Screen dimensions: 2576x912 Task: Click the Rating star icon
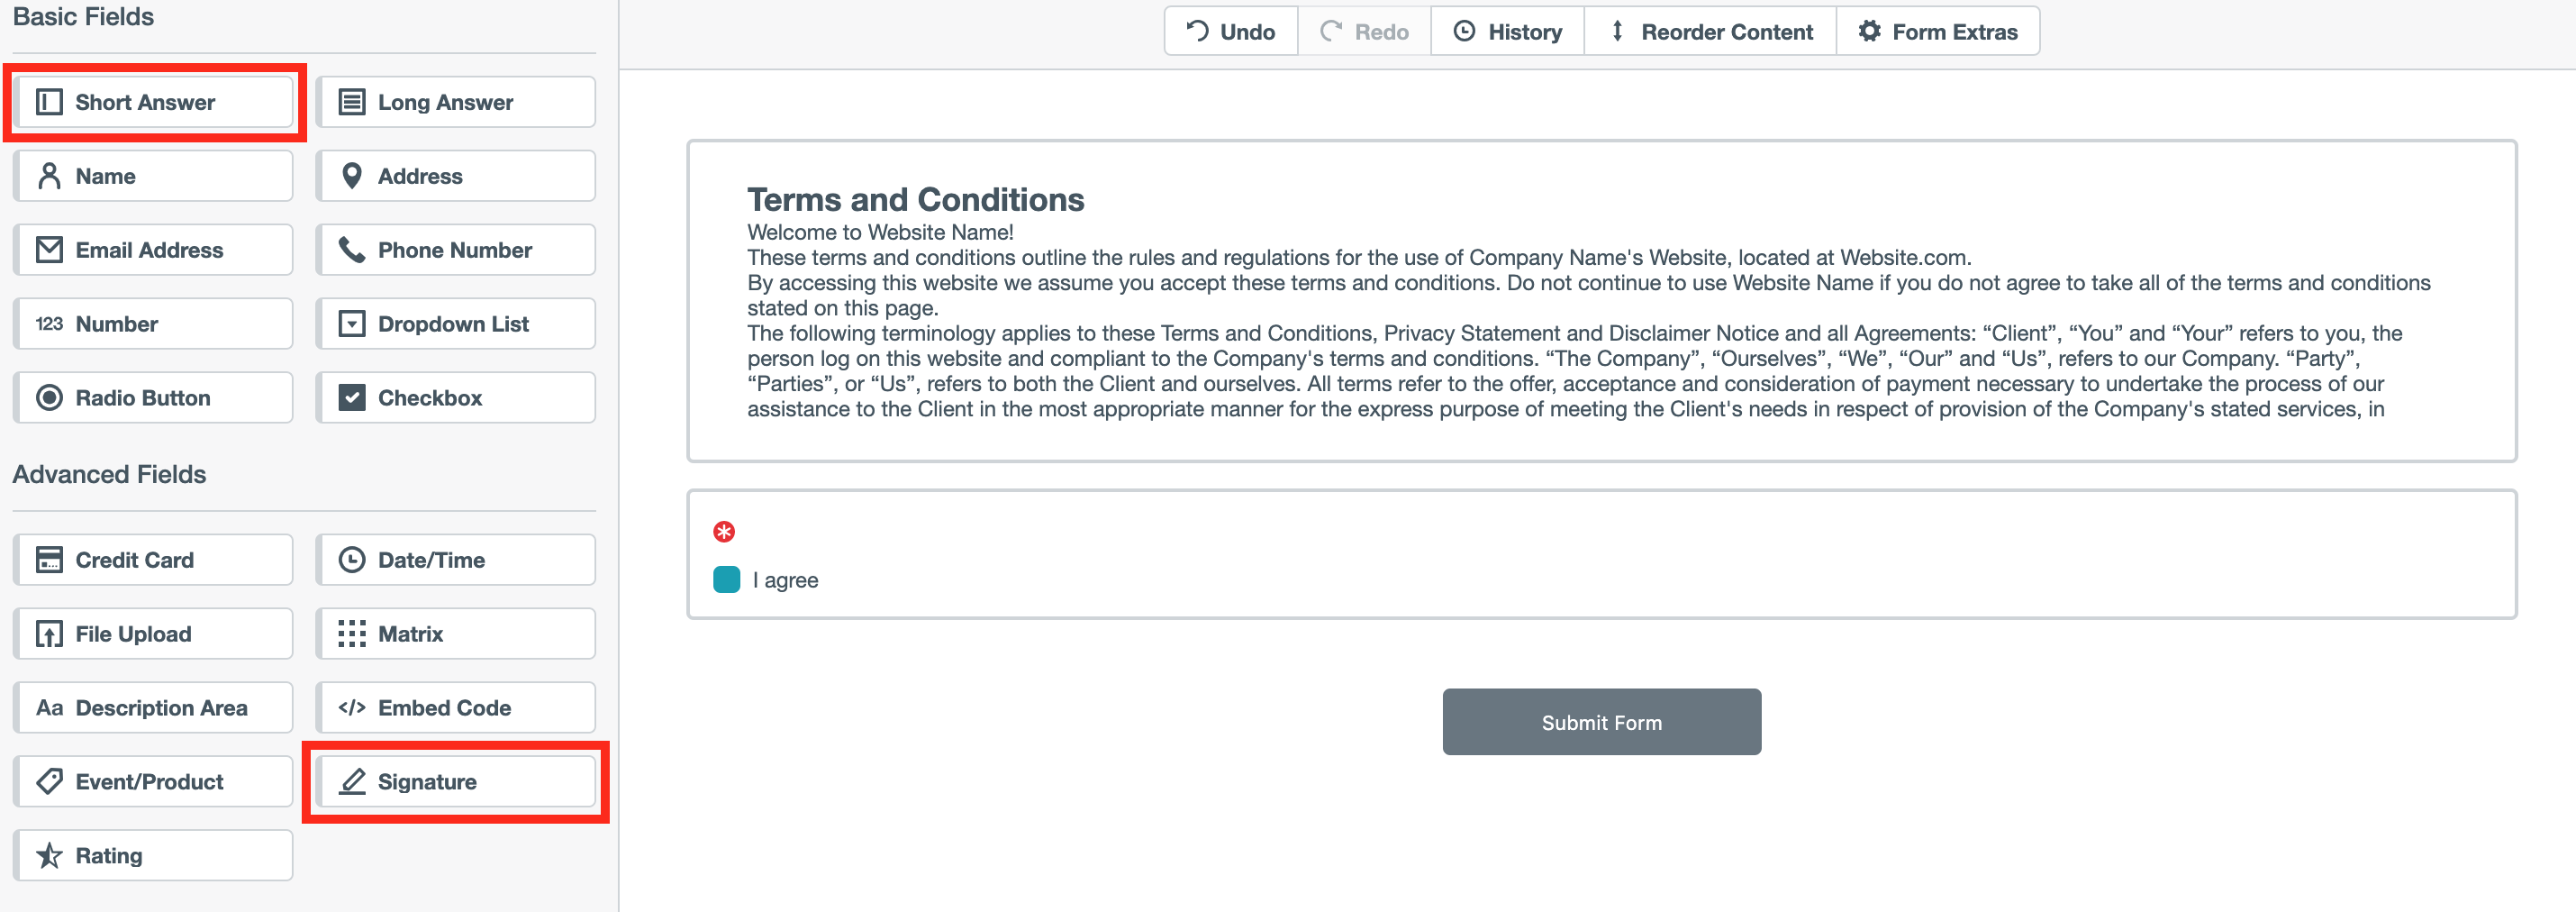tap(49, 856)
